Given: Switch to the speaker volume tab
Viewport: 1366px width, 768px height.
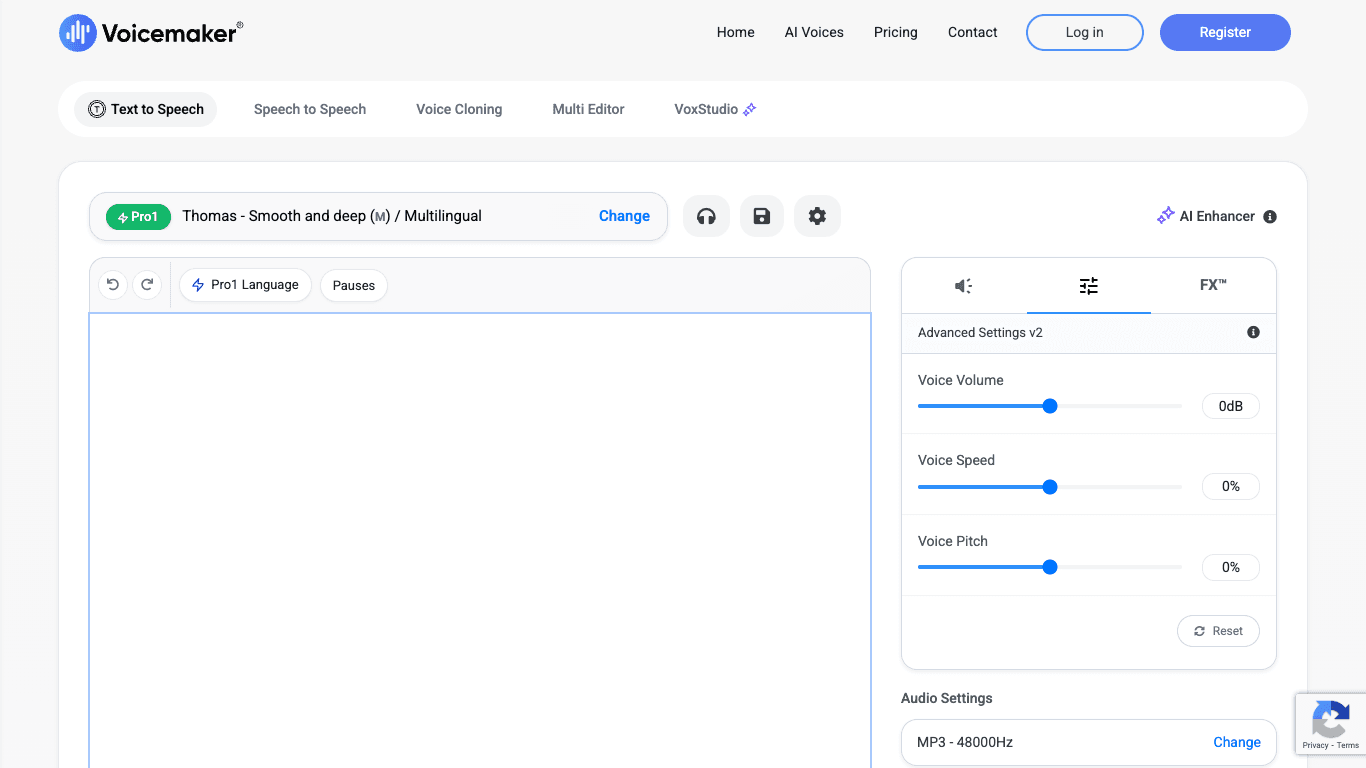Looking at the screenshot, I should 964,286.
